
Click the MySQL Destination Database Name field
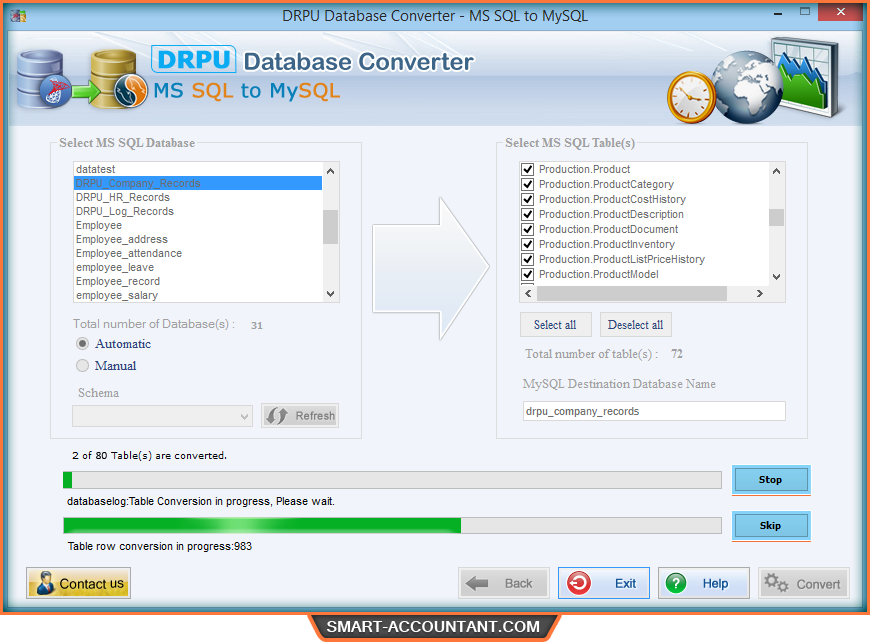654,411
